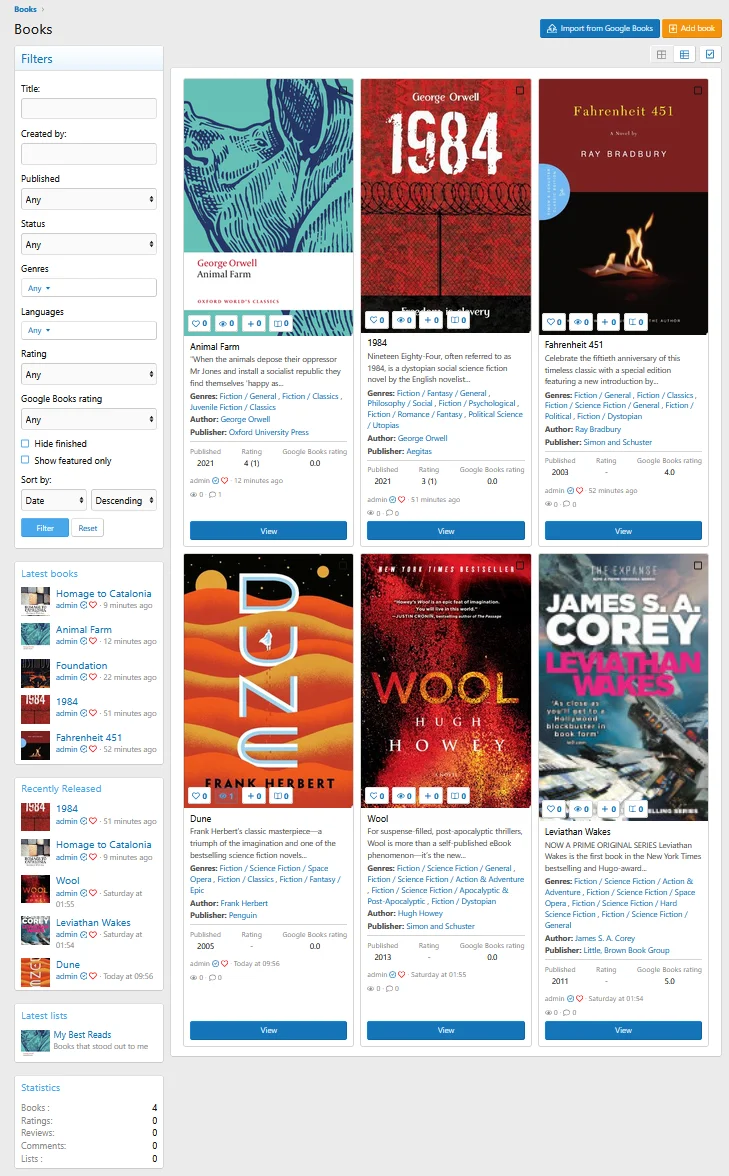Click eye counter on Dune cover

226,796
